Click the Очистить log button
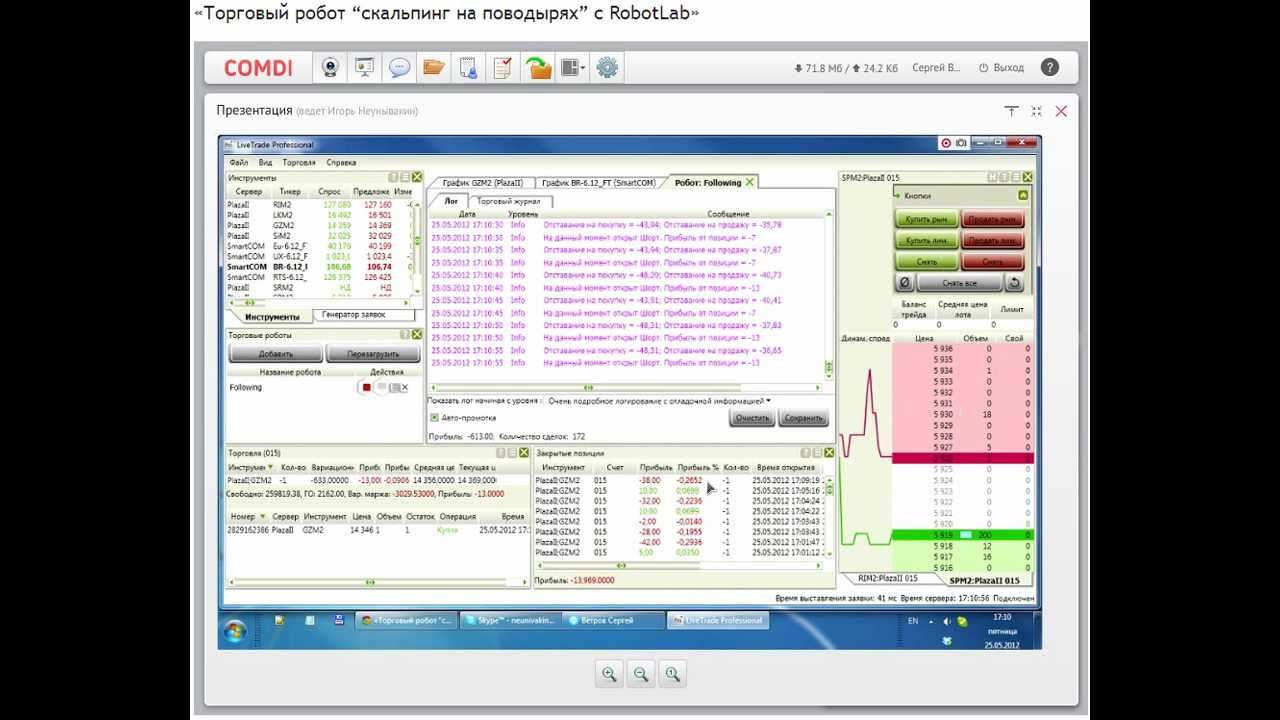This screenshot has height=720, width=1280. 752,418
